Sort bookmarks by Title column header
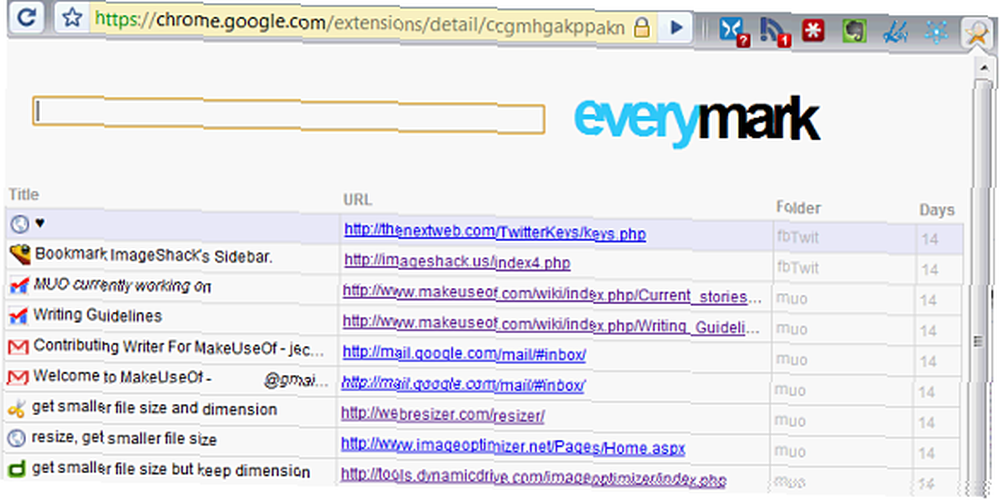 click(24, 195)
